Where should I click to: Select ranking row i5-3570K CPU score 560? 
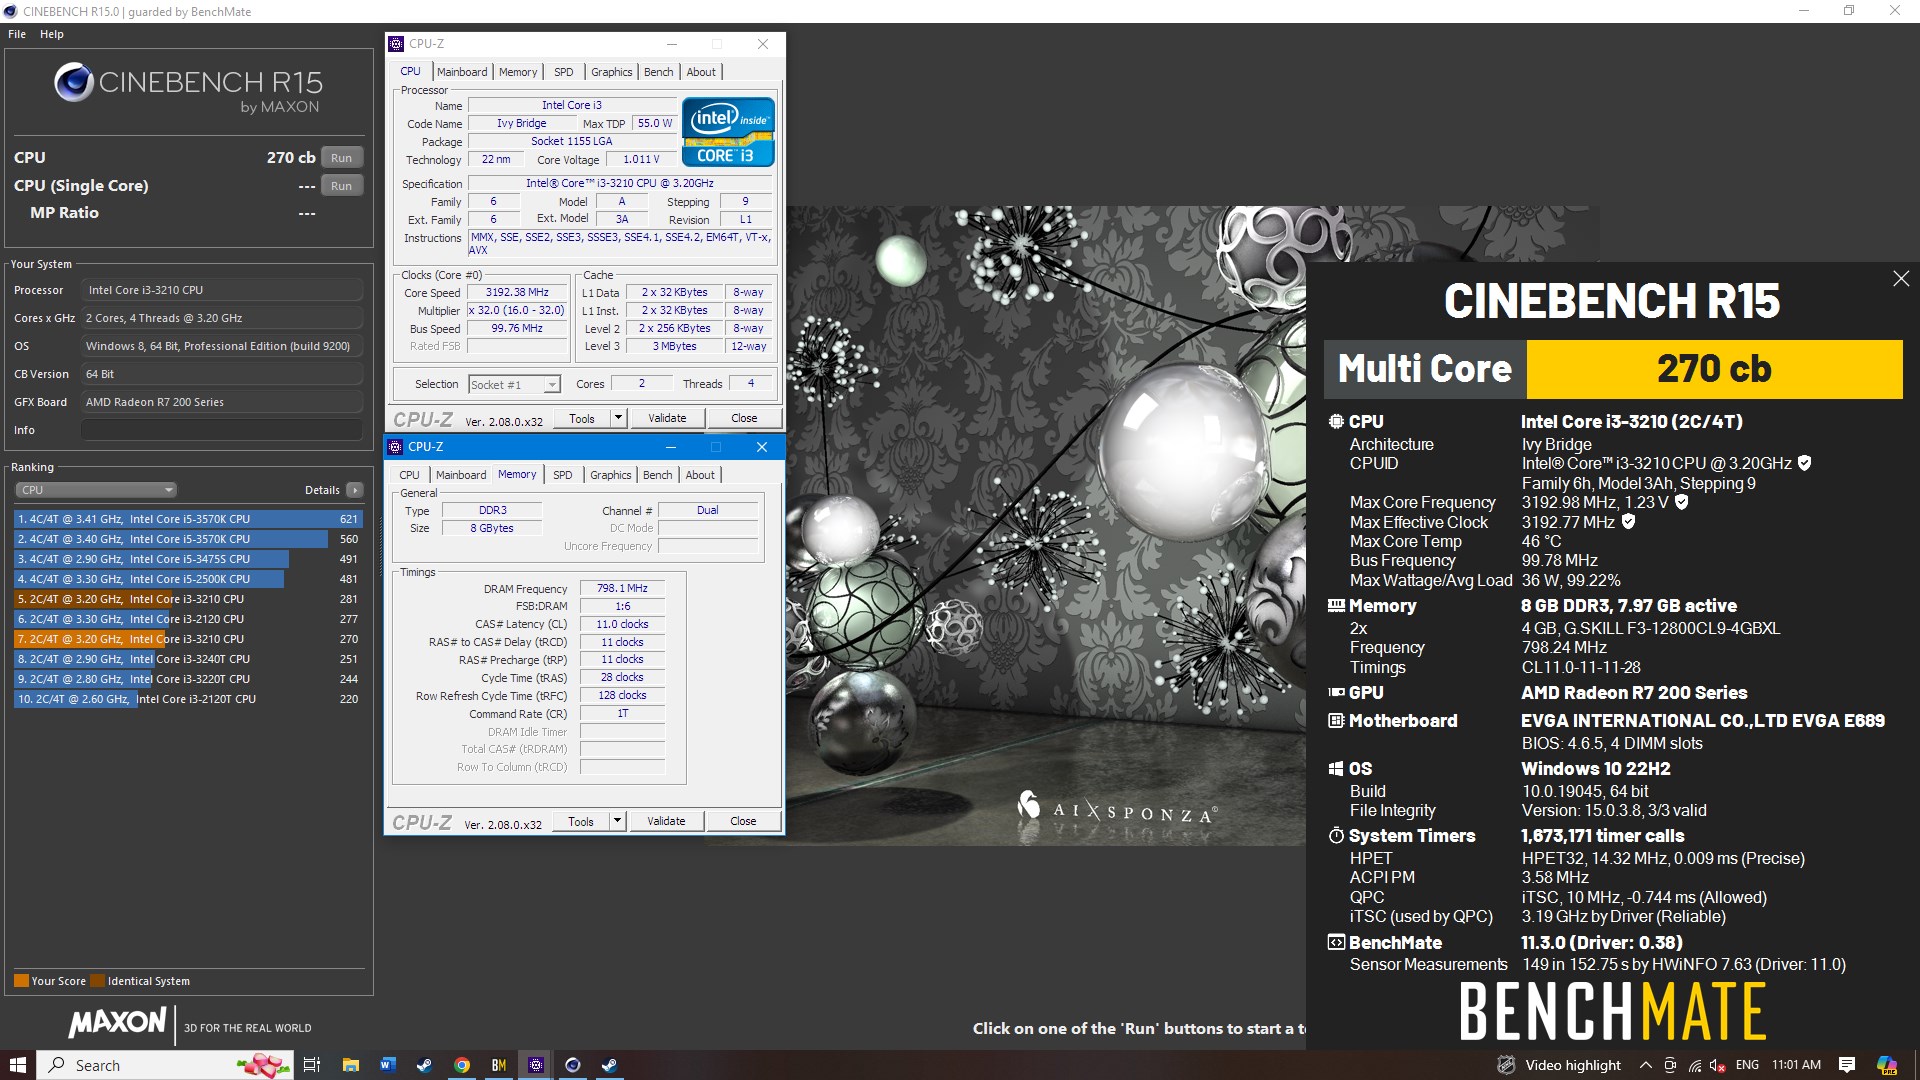tap(188, 539)
